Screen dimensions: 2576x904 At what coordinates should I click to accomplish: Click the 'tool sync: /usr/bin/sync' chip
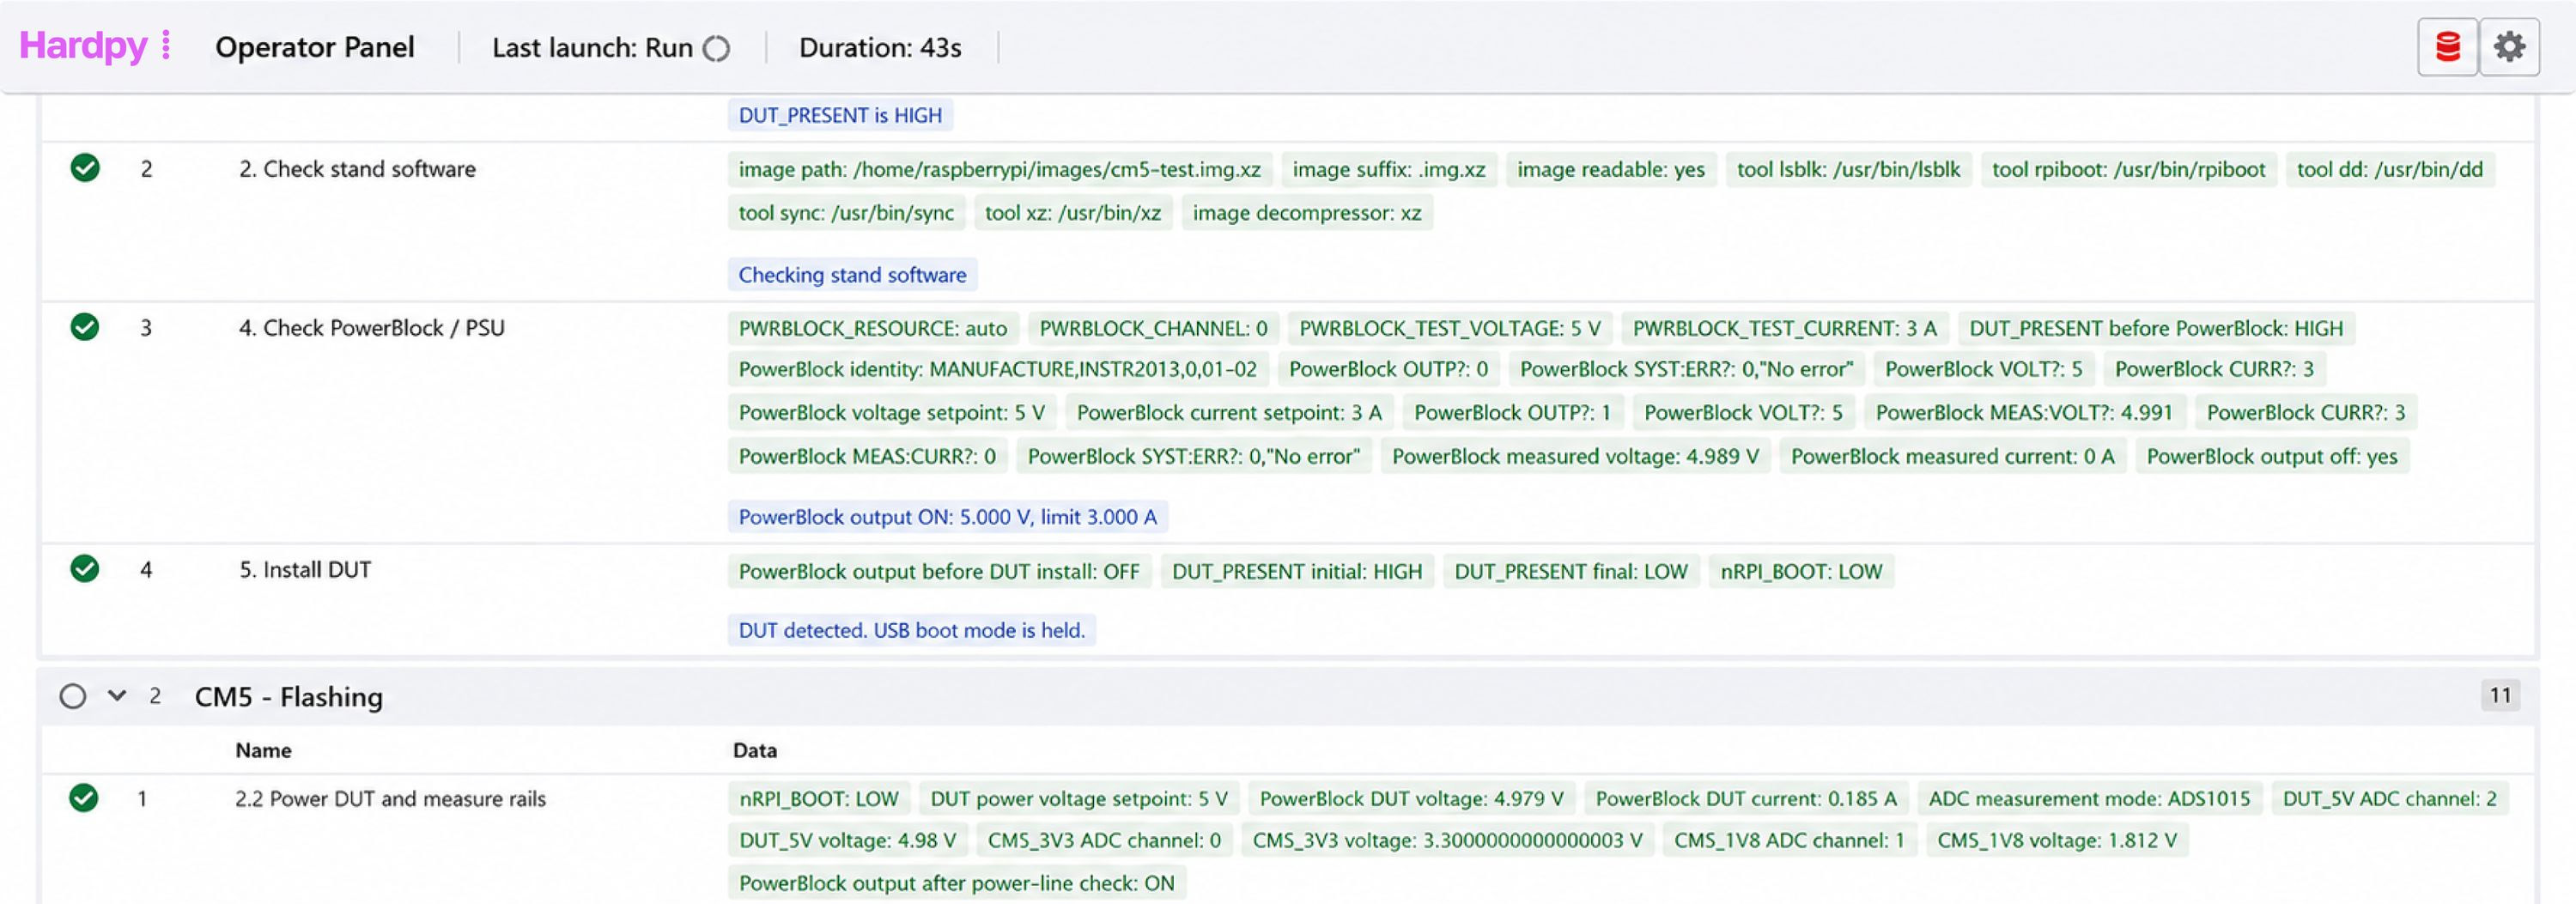846,213
